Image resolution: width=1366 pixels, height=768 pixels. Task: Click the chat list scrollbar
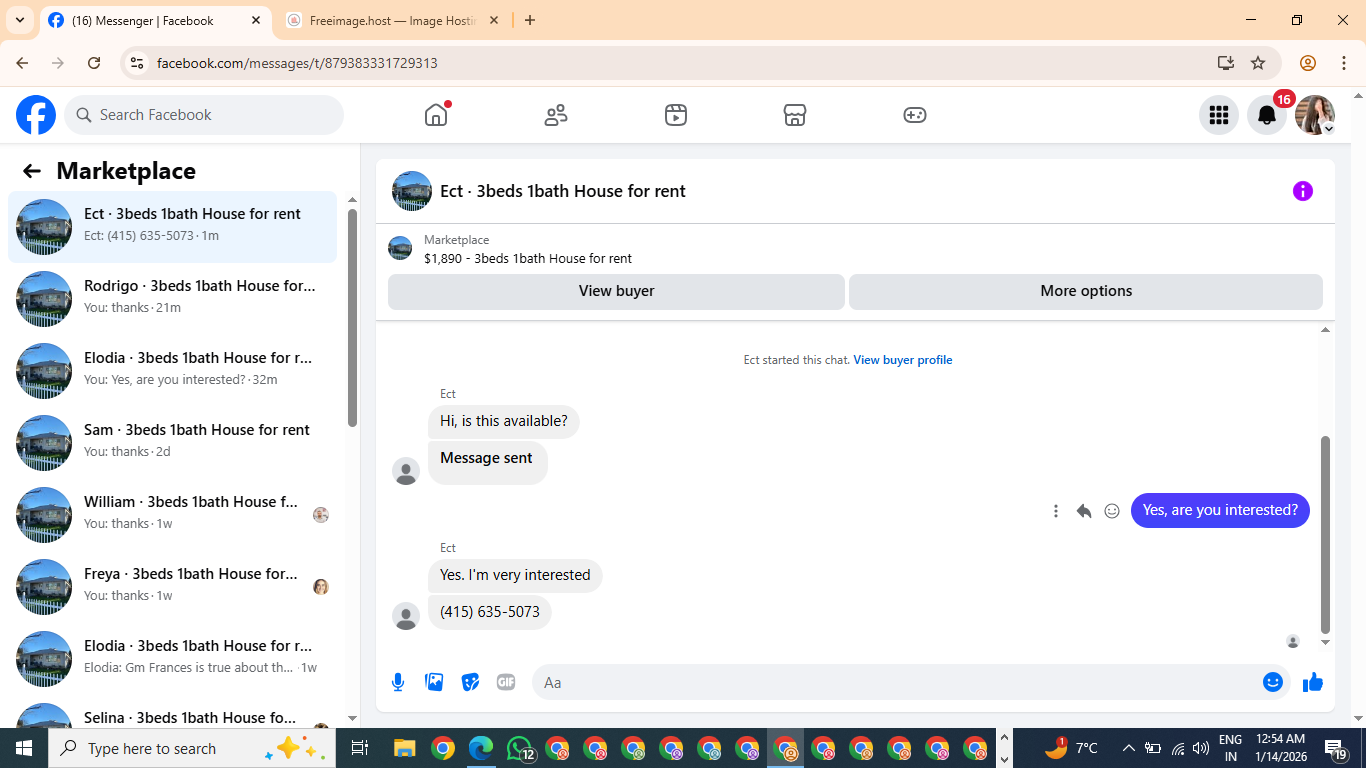click(352, 318)
